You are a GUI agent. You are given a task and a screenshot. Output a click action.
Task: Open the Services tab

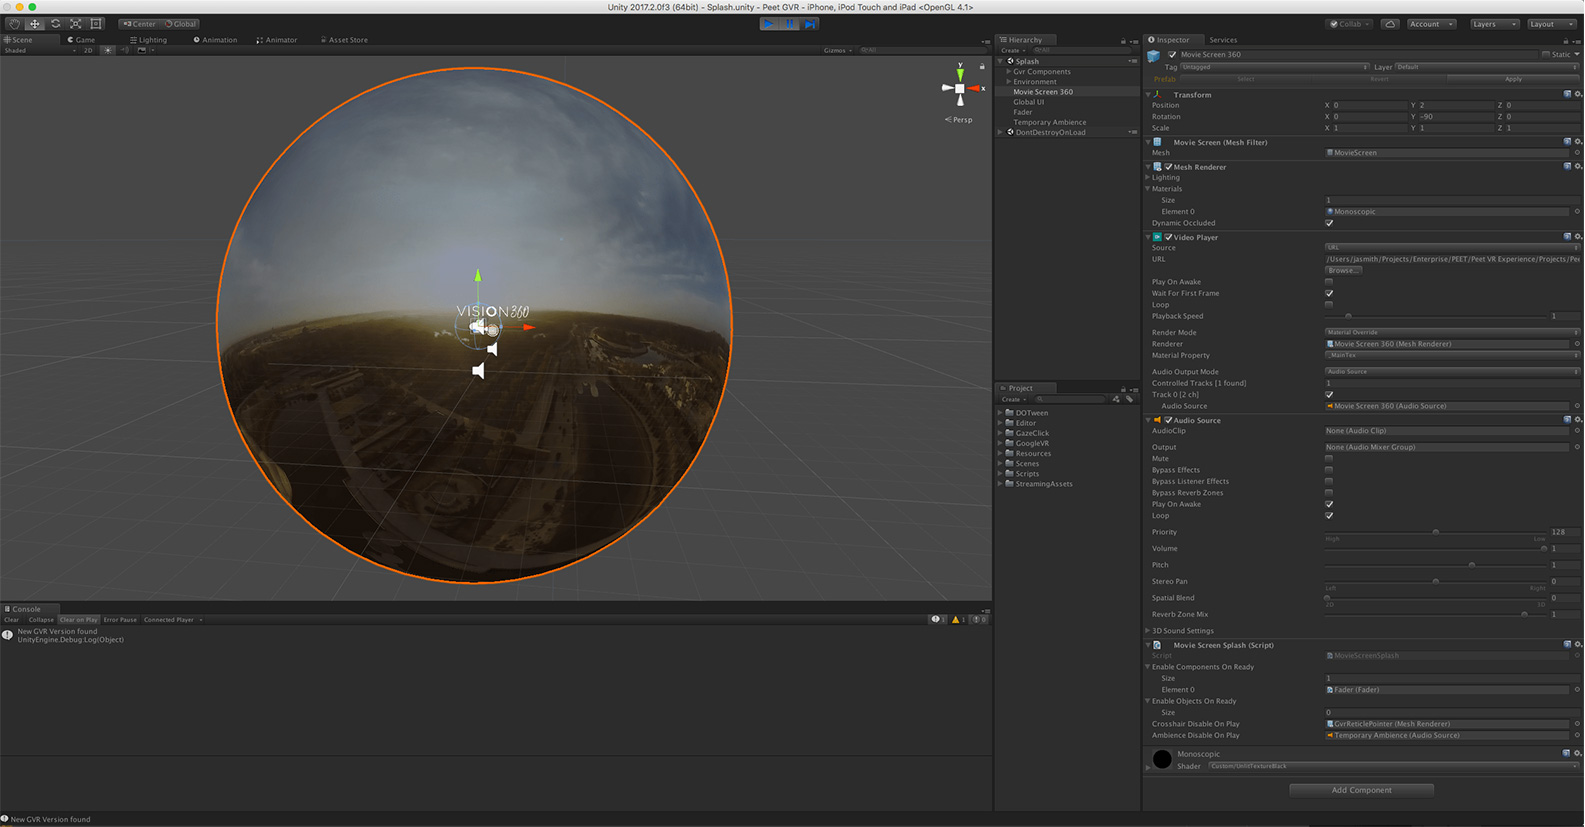point(1222,40)
